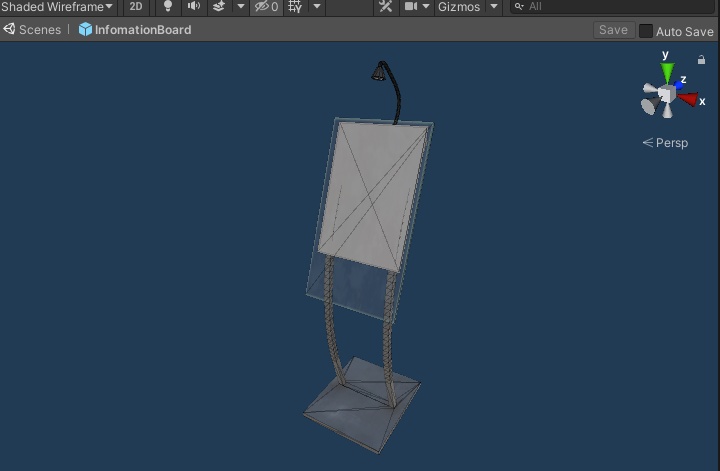This screenshot has width=720, height=471.
Task: Toggle scene lighting with the lightbulb icon
Action: [x=168, y=6]
